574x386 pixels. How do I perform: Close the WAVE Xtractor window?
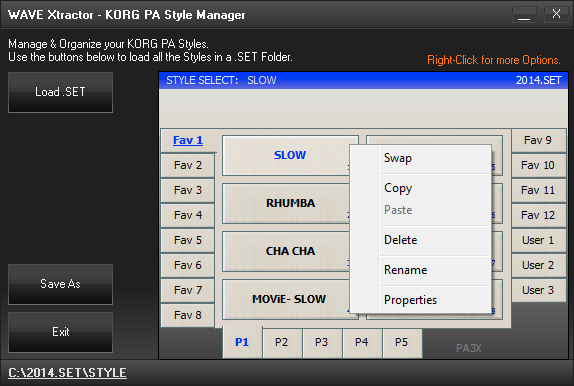(556, 15)
